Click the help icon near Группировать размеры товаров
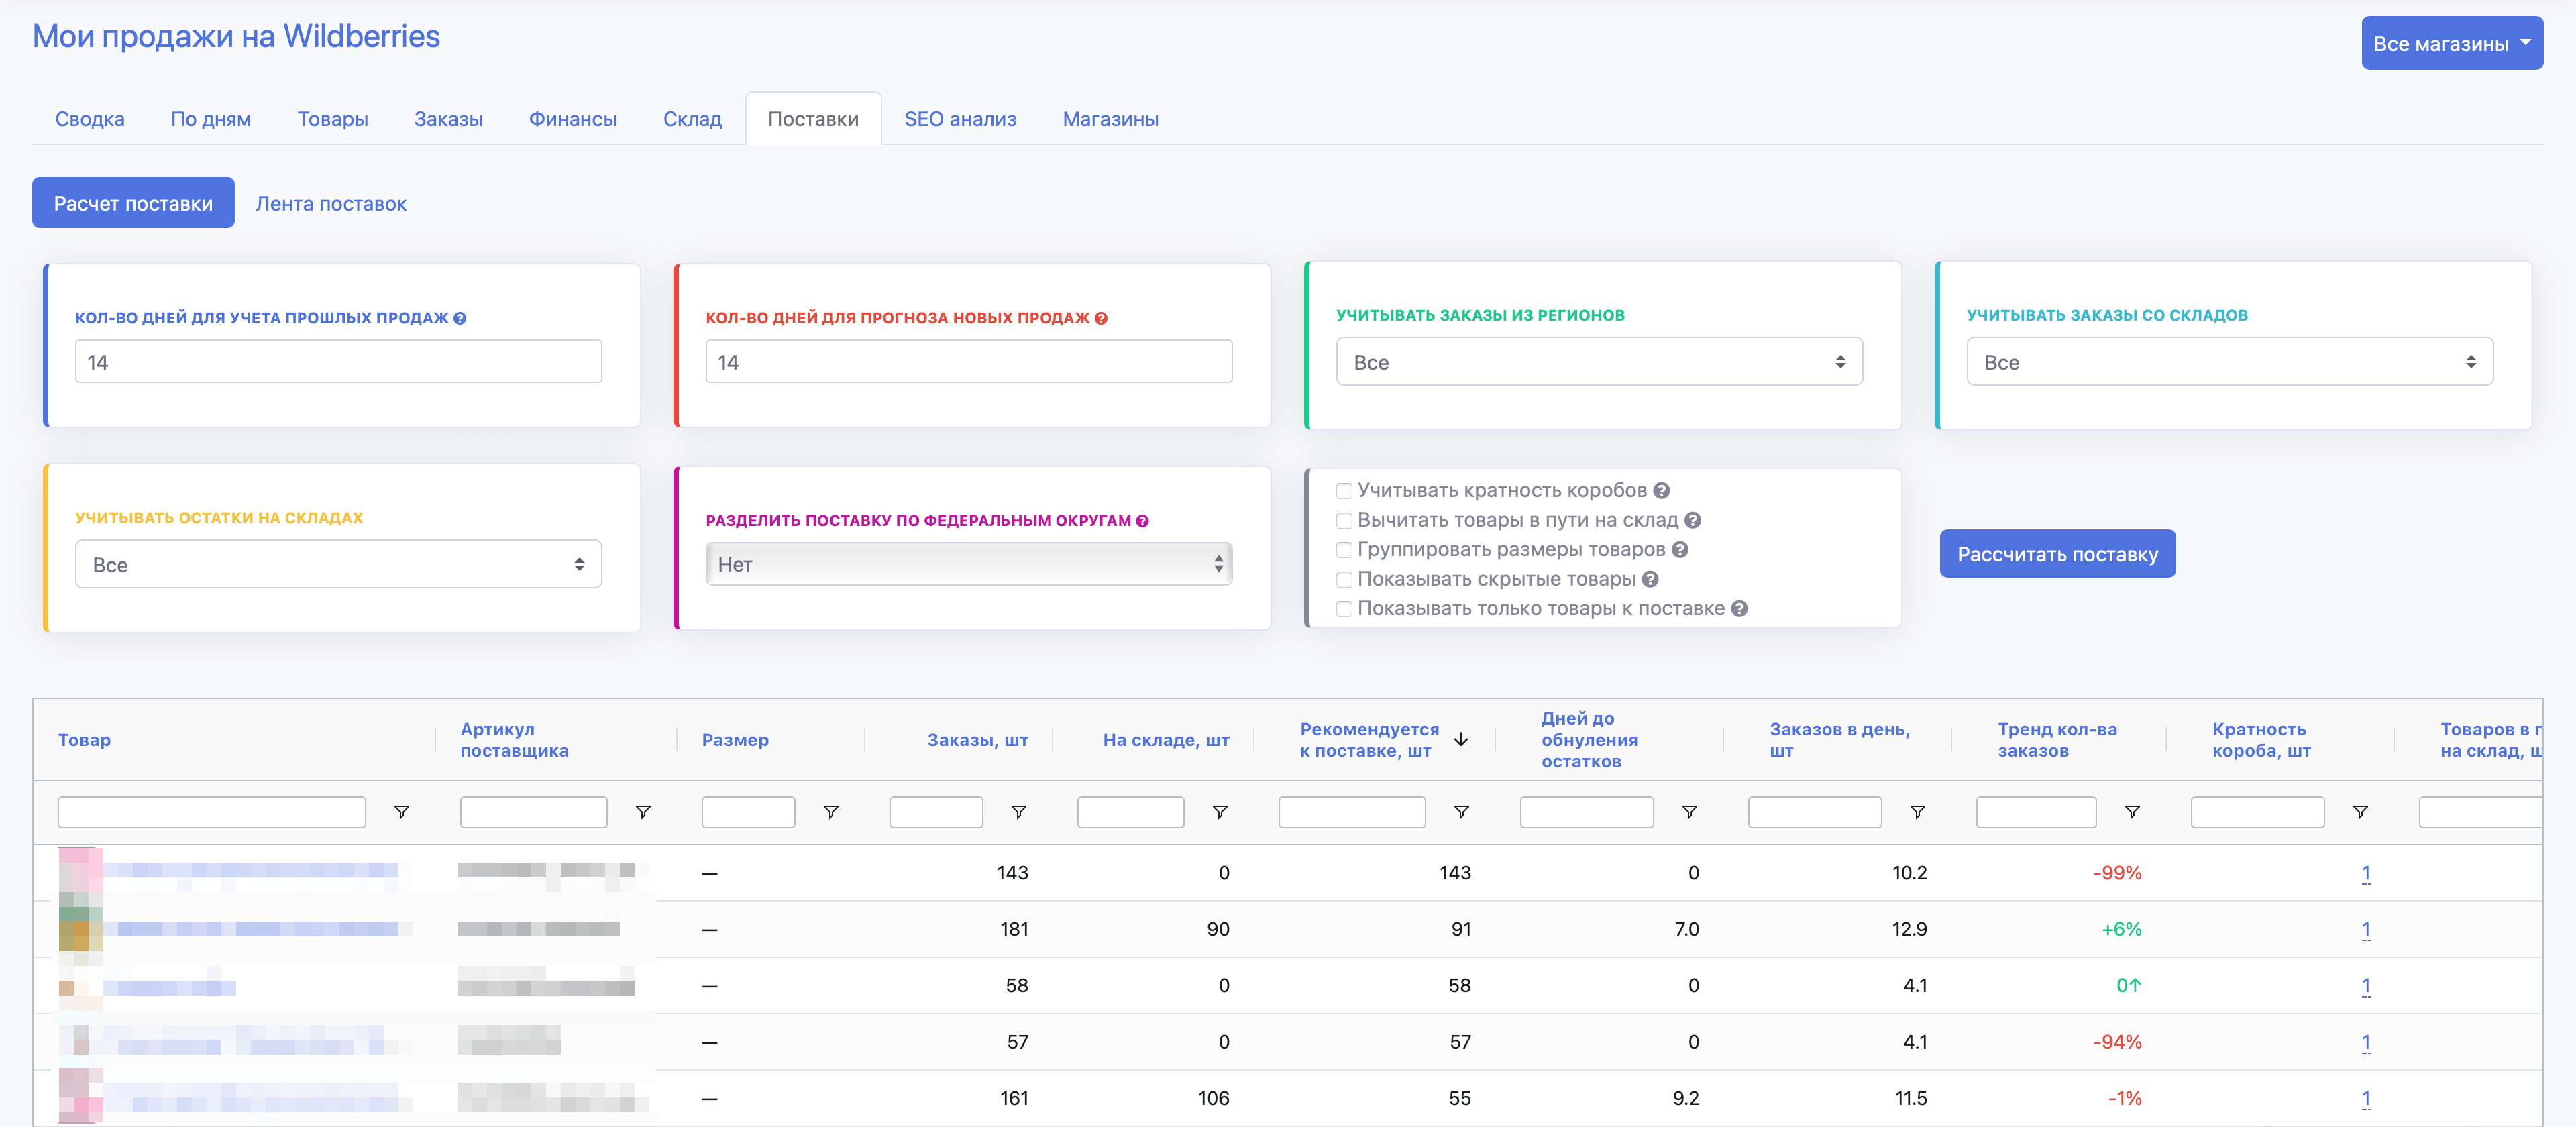The image size is (2576, 1127). tap(1681, 549)
